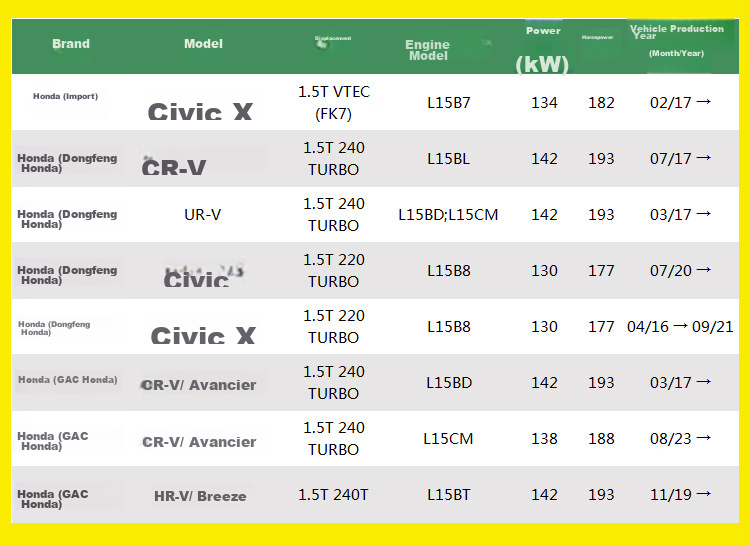The width and height of the screenshot is (750, 546).
Task: Click power "130" in the 07/20 row
Action: 544,271
